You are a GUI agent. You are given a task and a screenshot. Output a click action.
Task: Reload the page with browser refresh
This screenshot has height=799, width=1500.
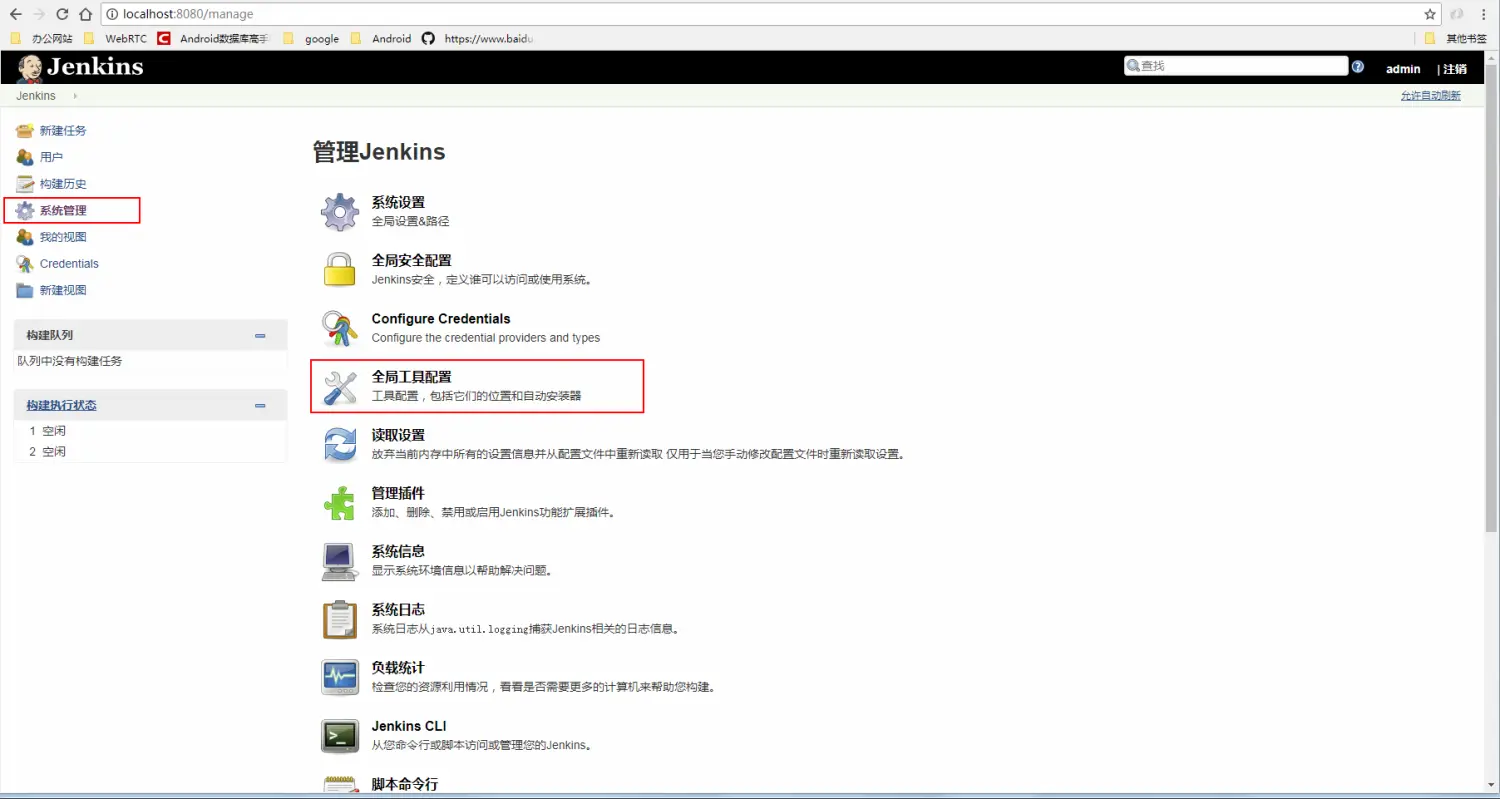[x=63, y=14]
